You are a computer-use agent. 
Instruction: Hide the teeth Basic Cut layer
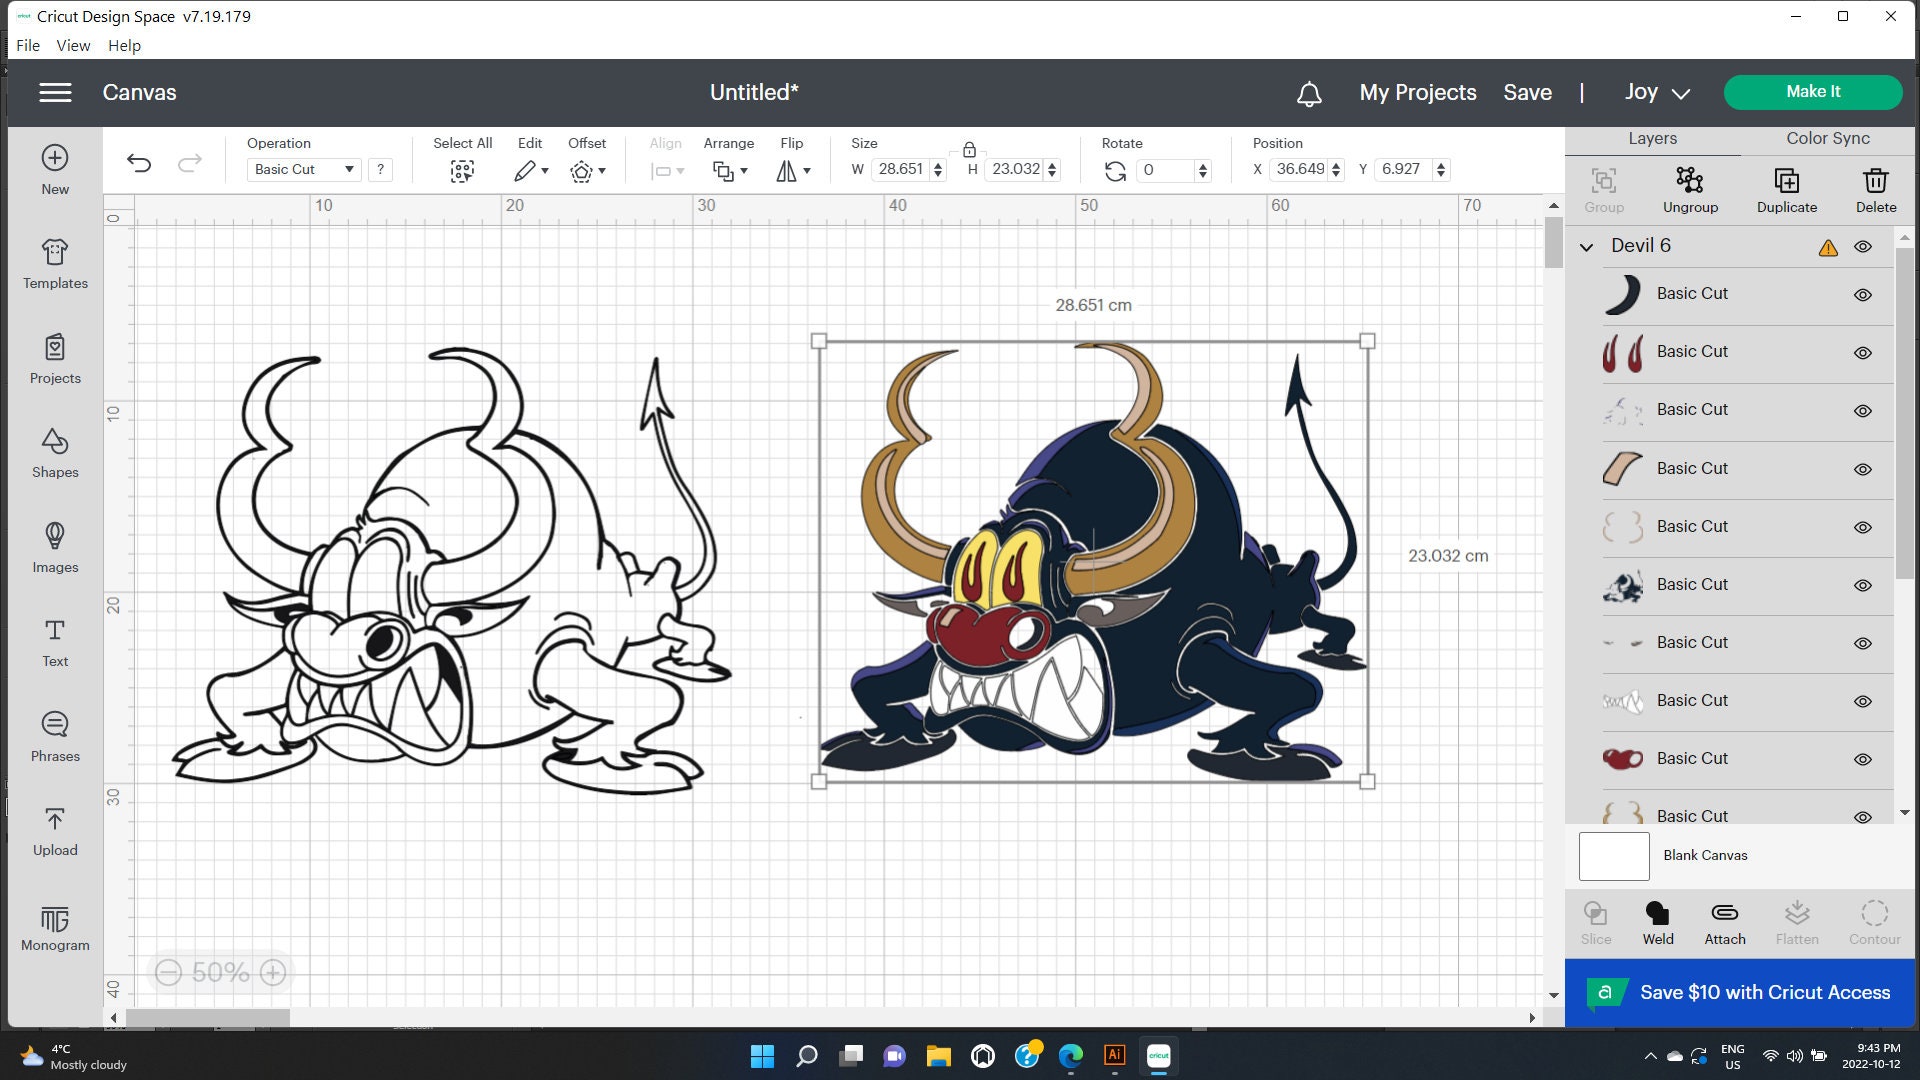[x=1863, y=701]
